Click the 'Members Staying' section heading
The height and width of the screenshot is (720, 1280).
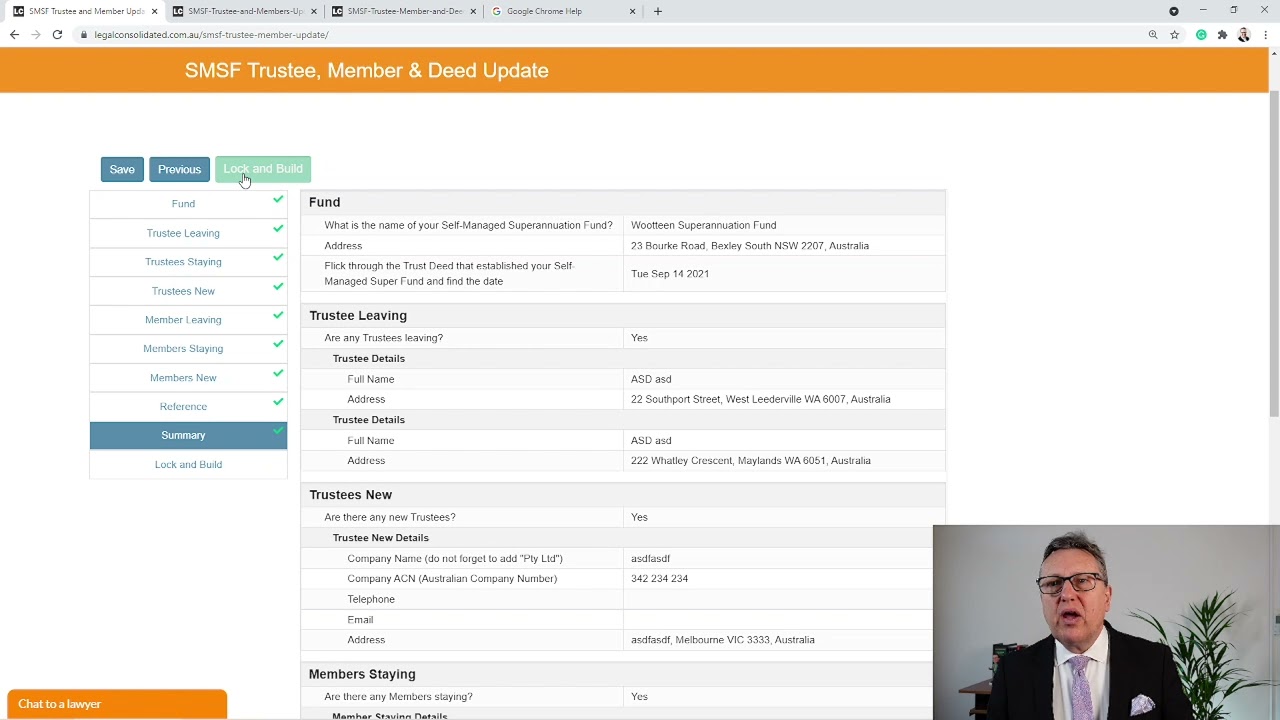pyautogui.click(x=362, y=674)
